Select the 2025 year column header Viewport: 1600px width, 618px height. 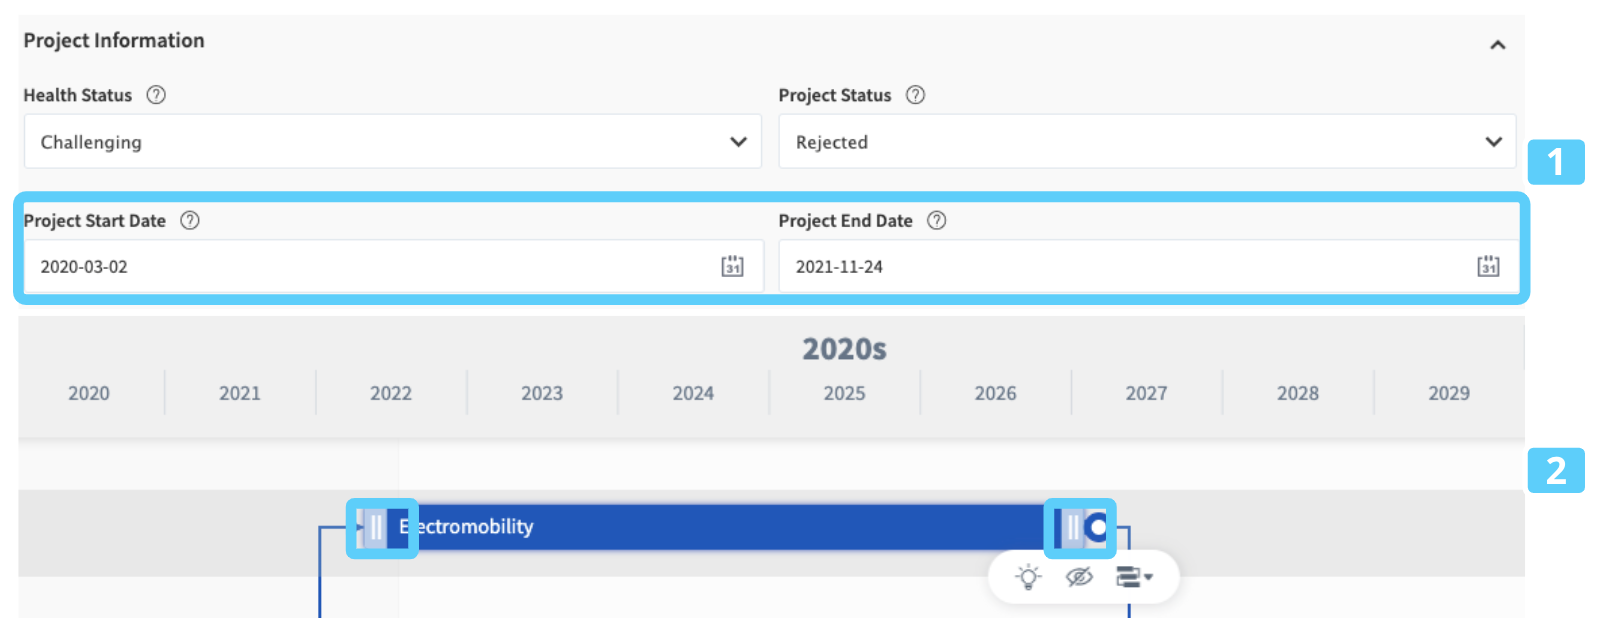844,393
